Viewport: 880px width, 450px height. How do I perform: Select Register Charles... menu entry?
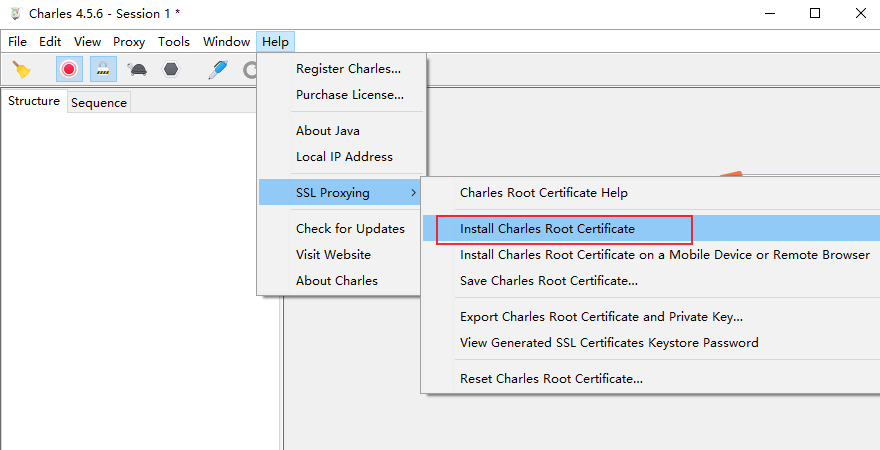(x=349, y=69)
